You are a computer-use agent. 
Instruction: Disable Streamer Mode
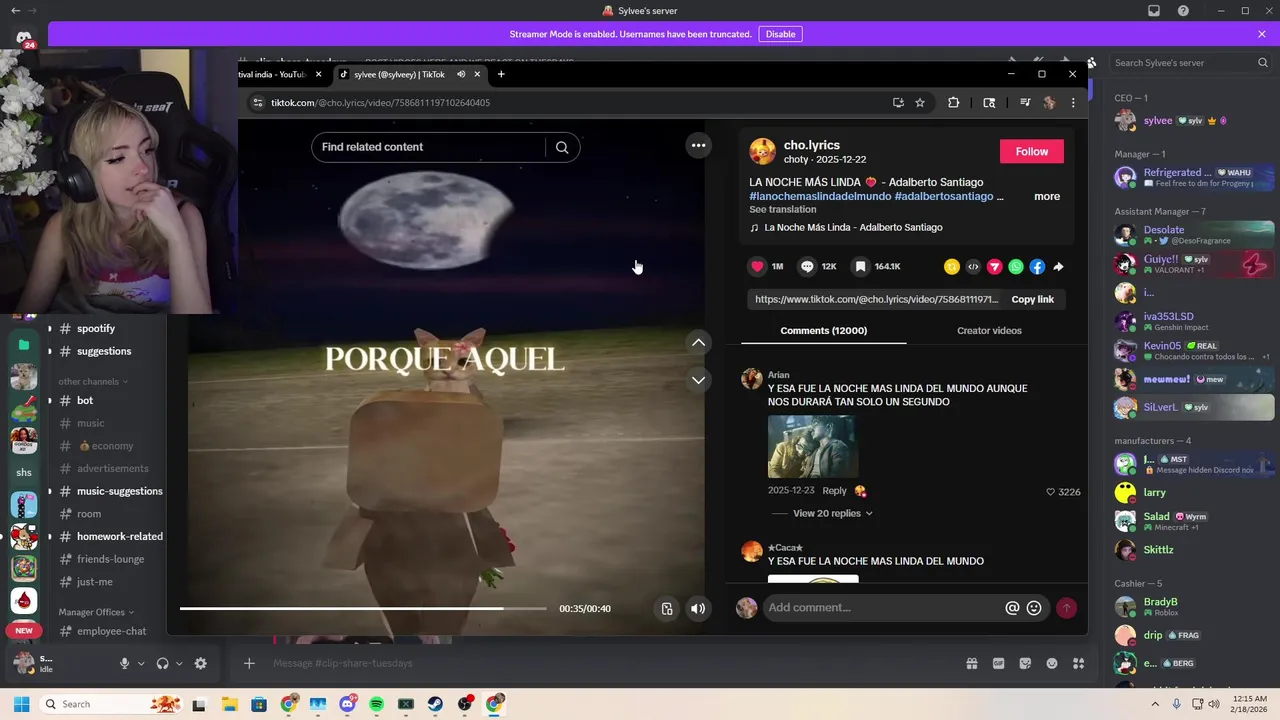780,34
